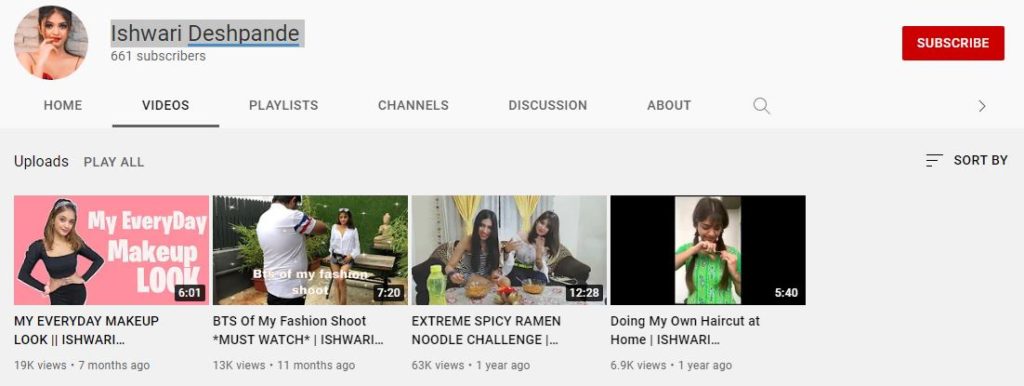Click the MY EVERYDAY MAKEUP LOOK title link
Viewport: 1024px width, 386px height.
(x=86, y=330)
